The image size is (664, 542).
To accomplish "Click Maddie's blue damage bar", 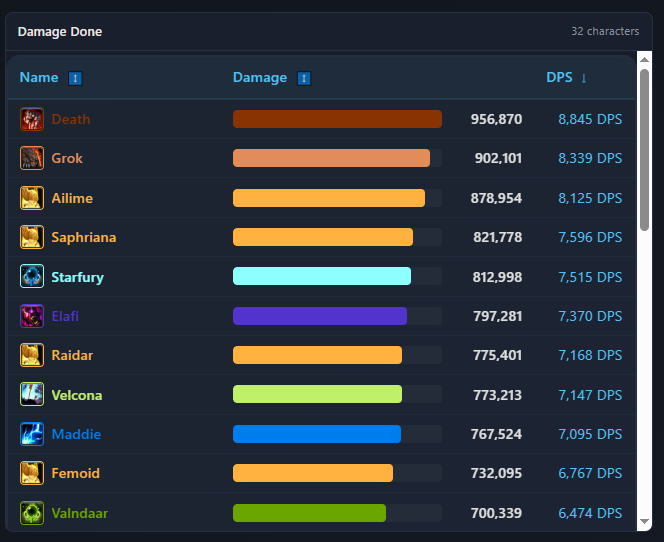I will (x=317, y=434).
